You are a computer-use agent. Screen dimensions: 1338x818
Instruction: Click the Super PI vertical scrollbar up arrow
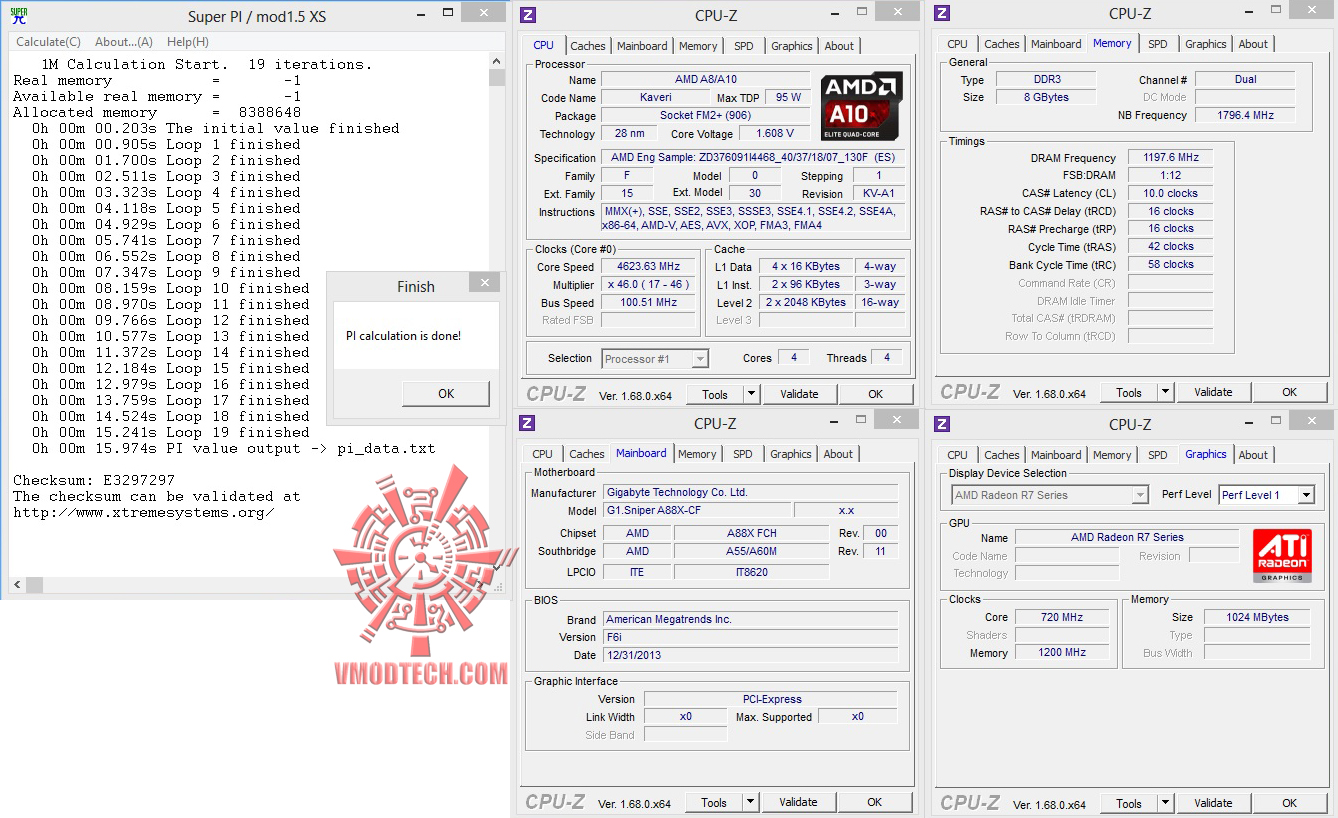[x=497, y=63]
